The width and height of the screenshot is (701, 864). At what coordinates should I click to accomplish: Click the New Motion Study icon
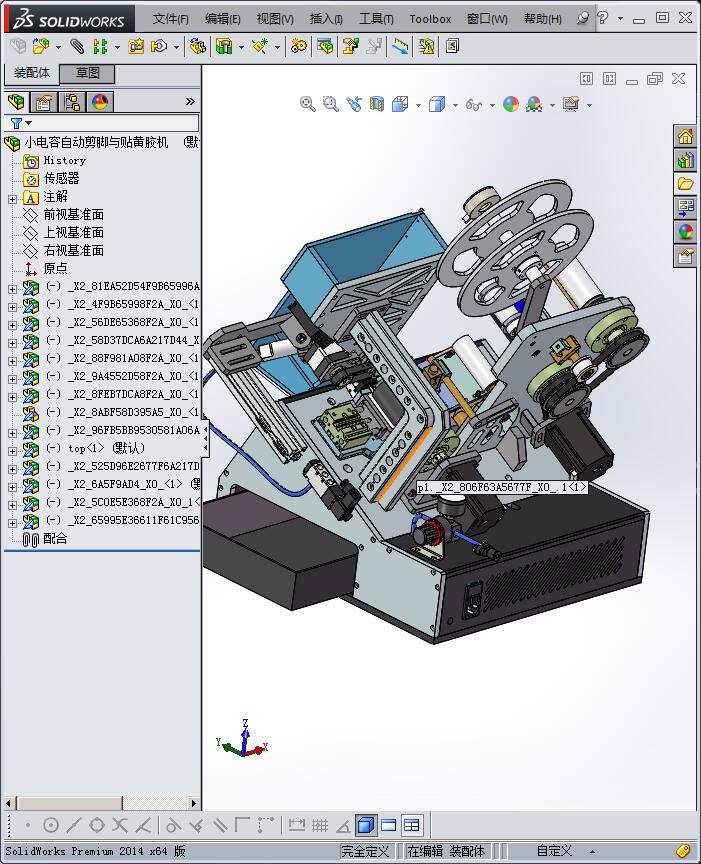299,46
